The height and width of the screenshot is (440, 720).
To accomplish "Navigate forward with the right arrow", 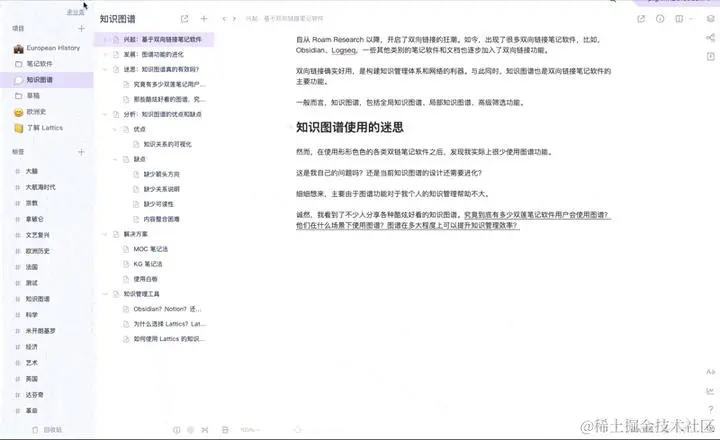I will (234, 19).
